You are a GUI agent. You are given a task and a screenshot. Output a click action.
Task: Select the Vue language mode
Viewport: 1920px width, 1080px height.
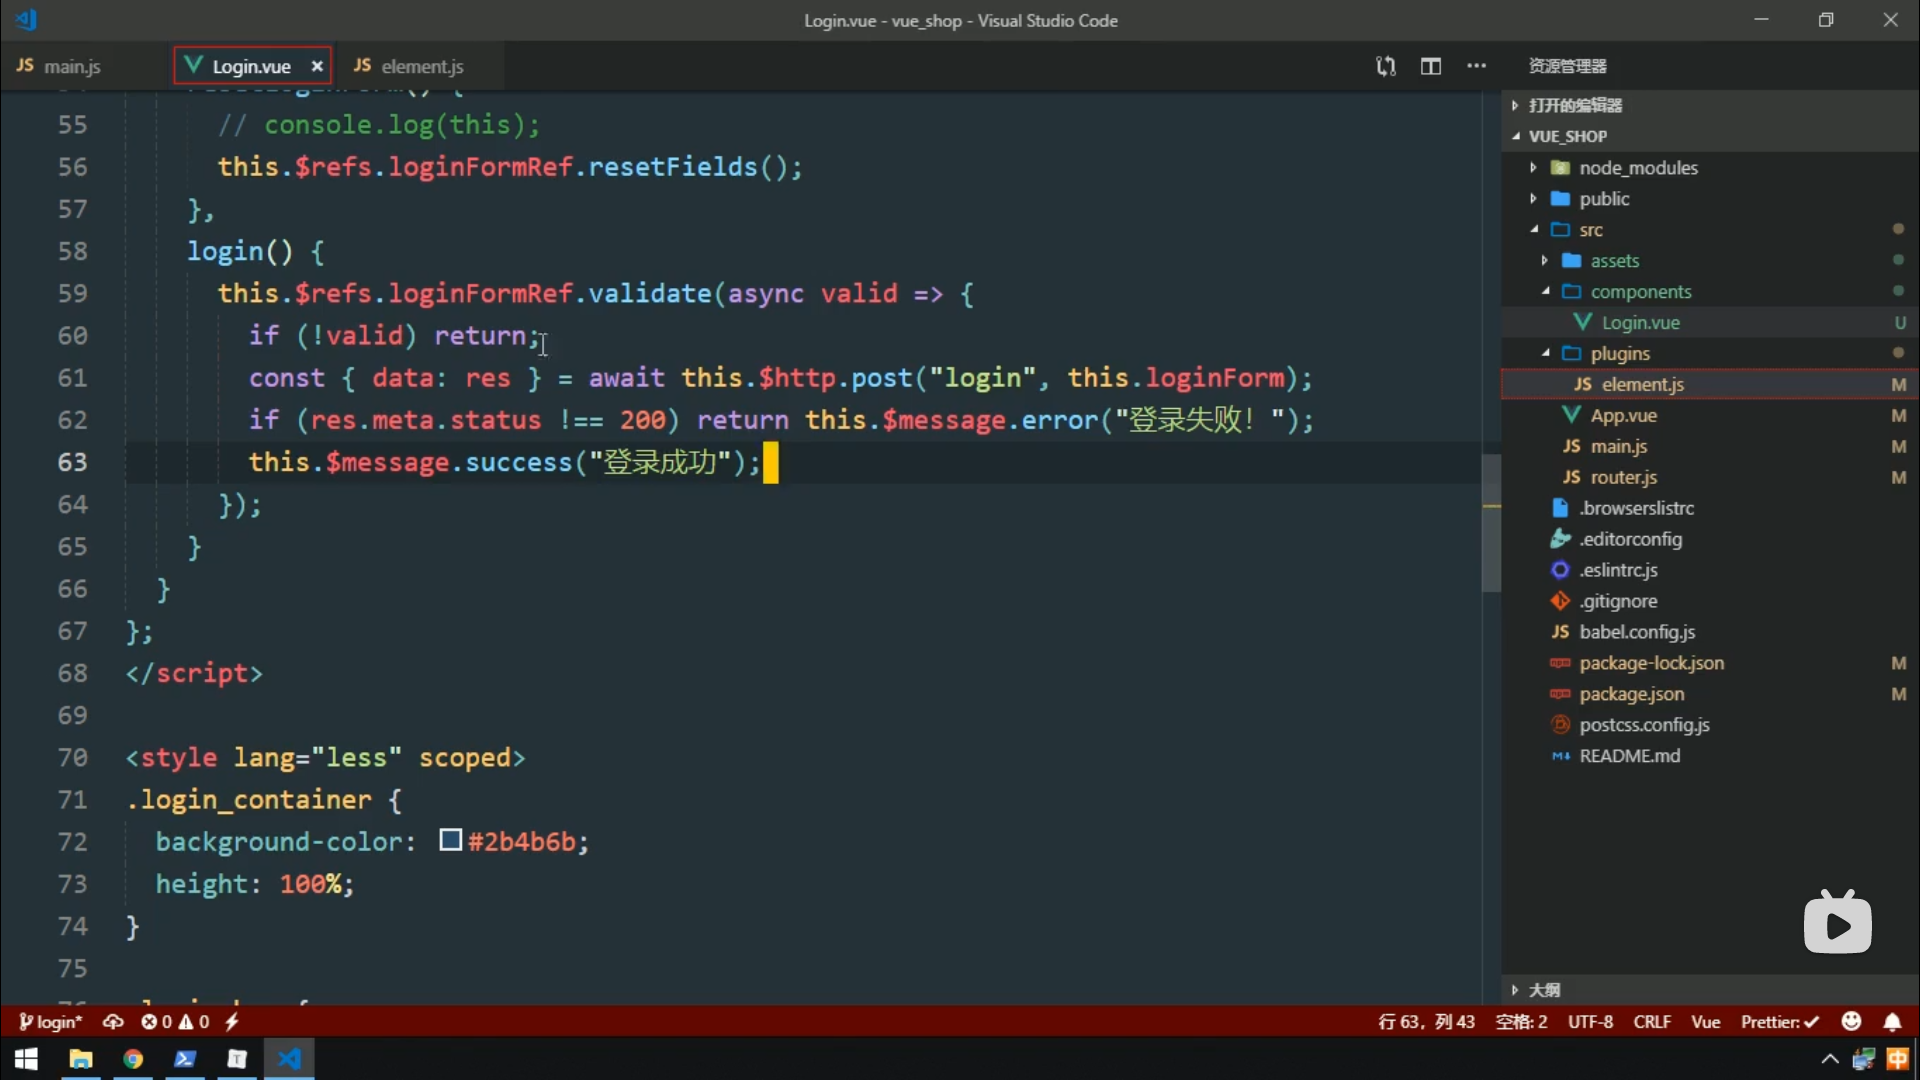click(x=1705, y=1022)
